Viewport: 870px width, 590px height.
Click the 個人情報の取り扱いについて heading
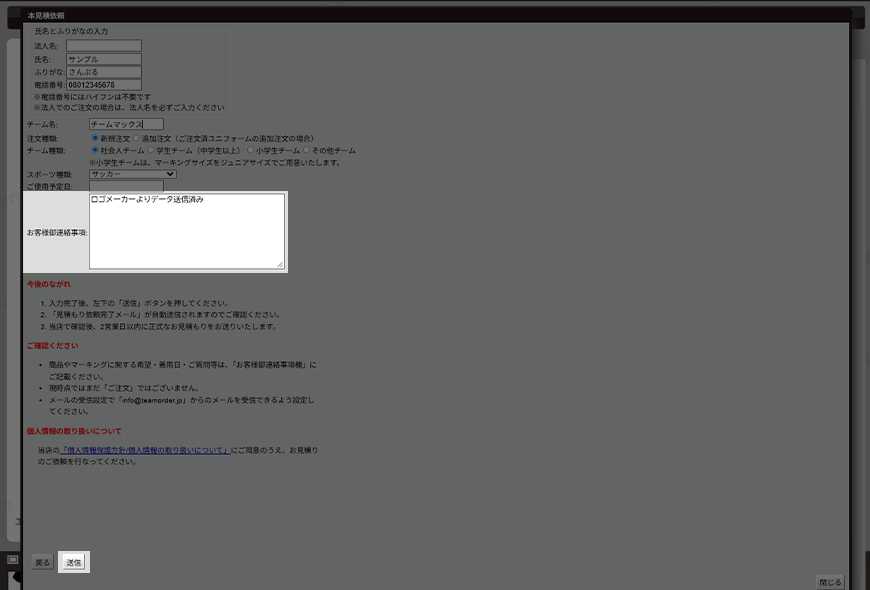[x=74, y=431]
